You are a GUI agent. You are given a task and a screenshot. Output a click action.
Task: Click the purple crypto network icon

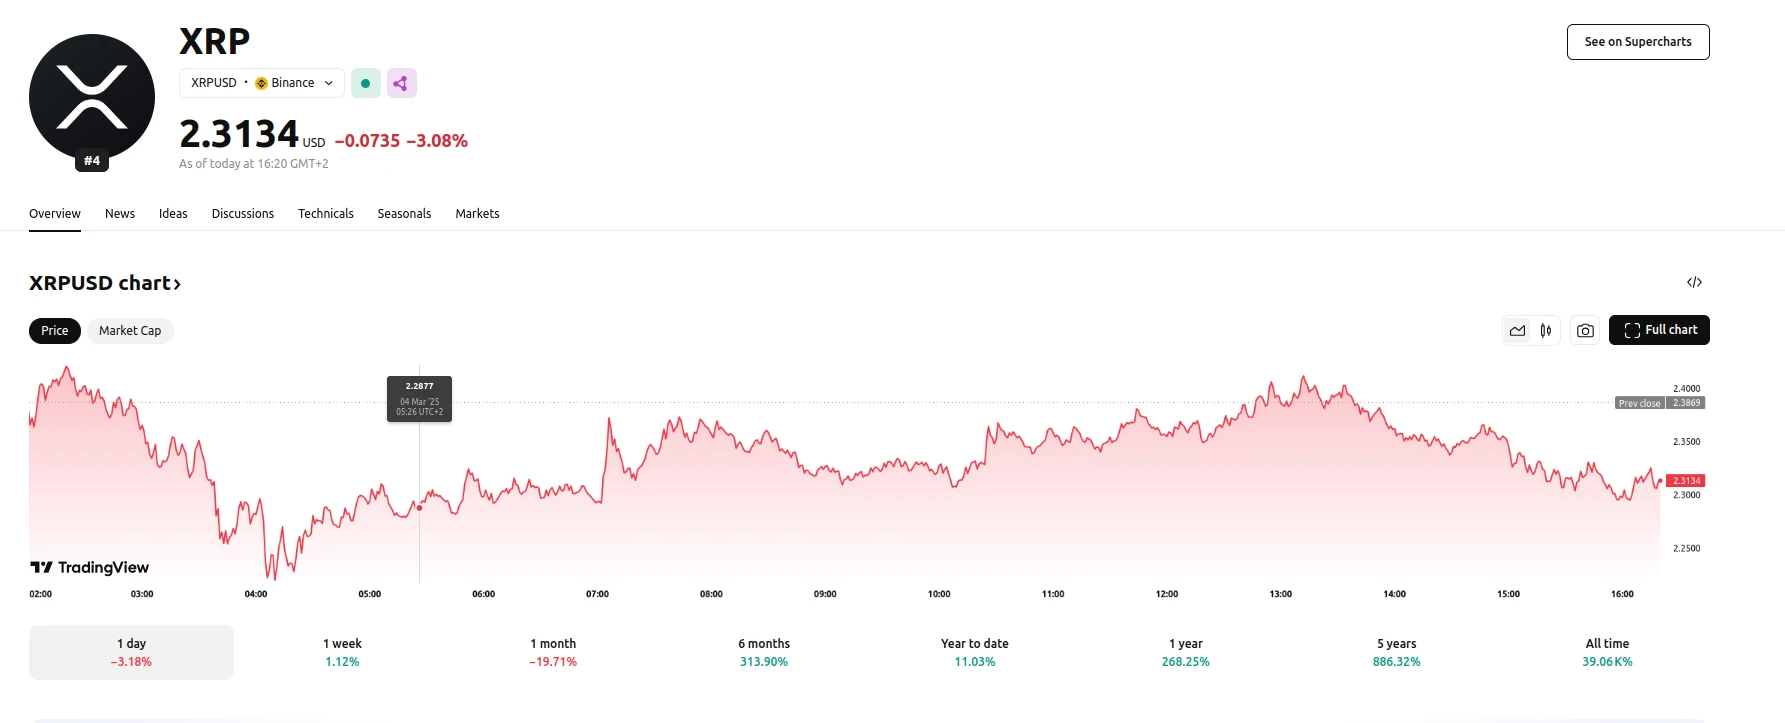(401, 83)
